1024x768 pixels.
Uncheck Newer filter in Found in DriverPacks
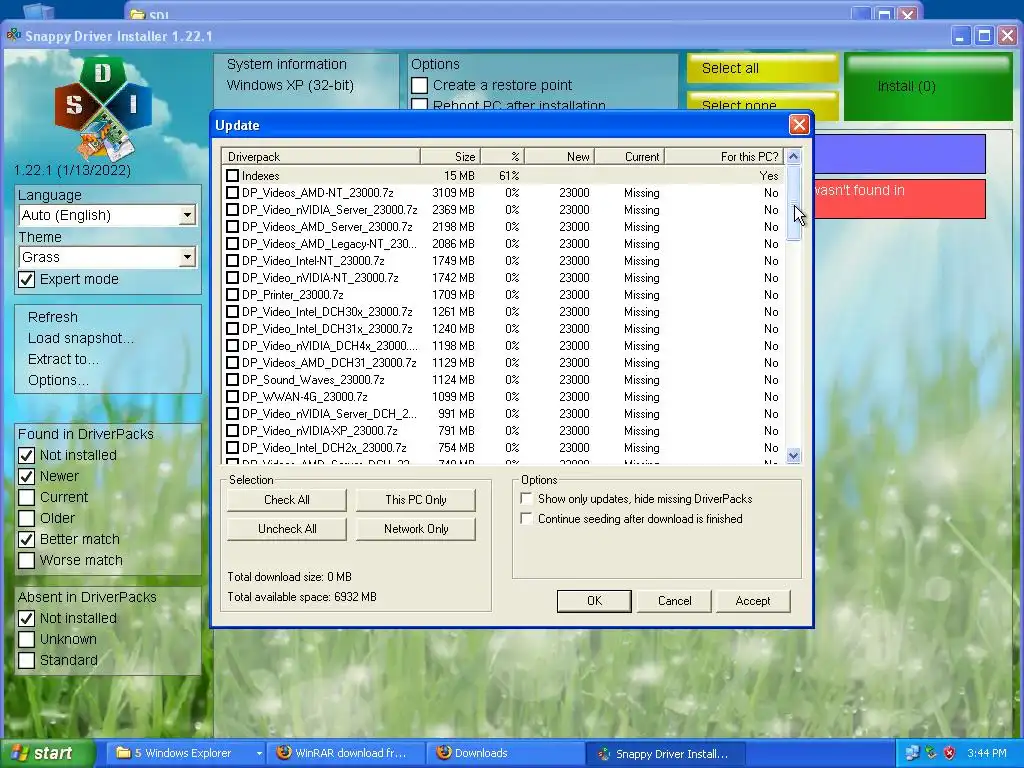coord(26,477)
